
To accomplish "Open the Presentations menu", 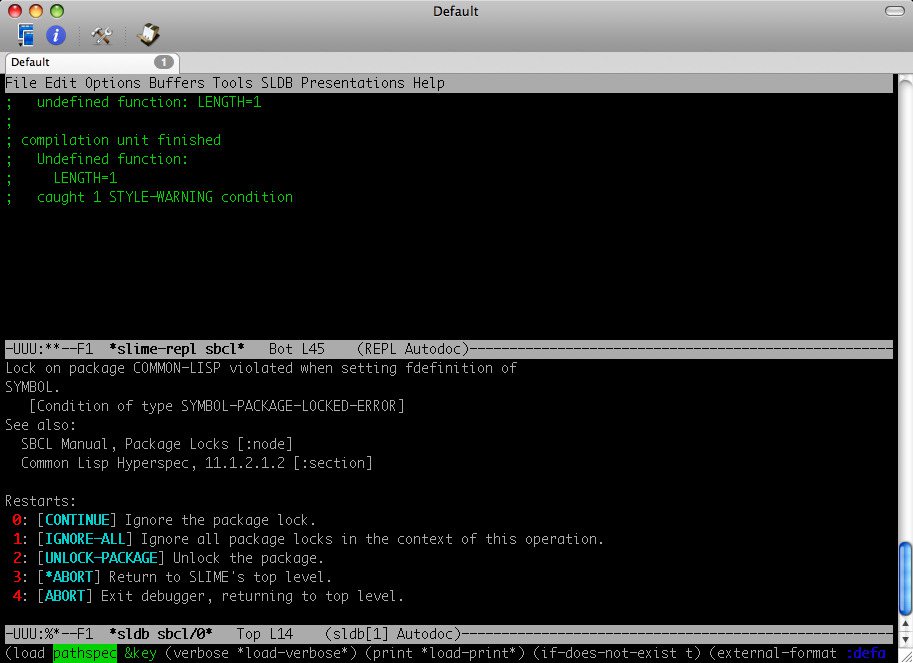I will coord(352,83).
